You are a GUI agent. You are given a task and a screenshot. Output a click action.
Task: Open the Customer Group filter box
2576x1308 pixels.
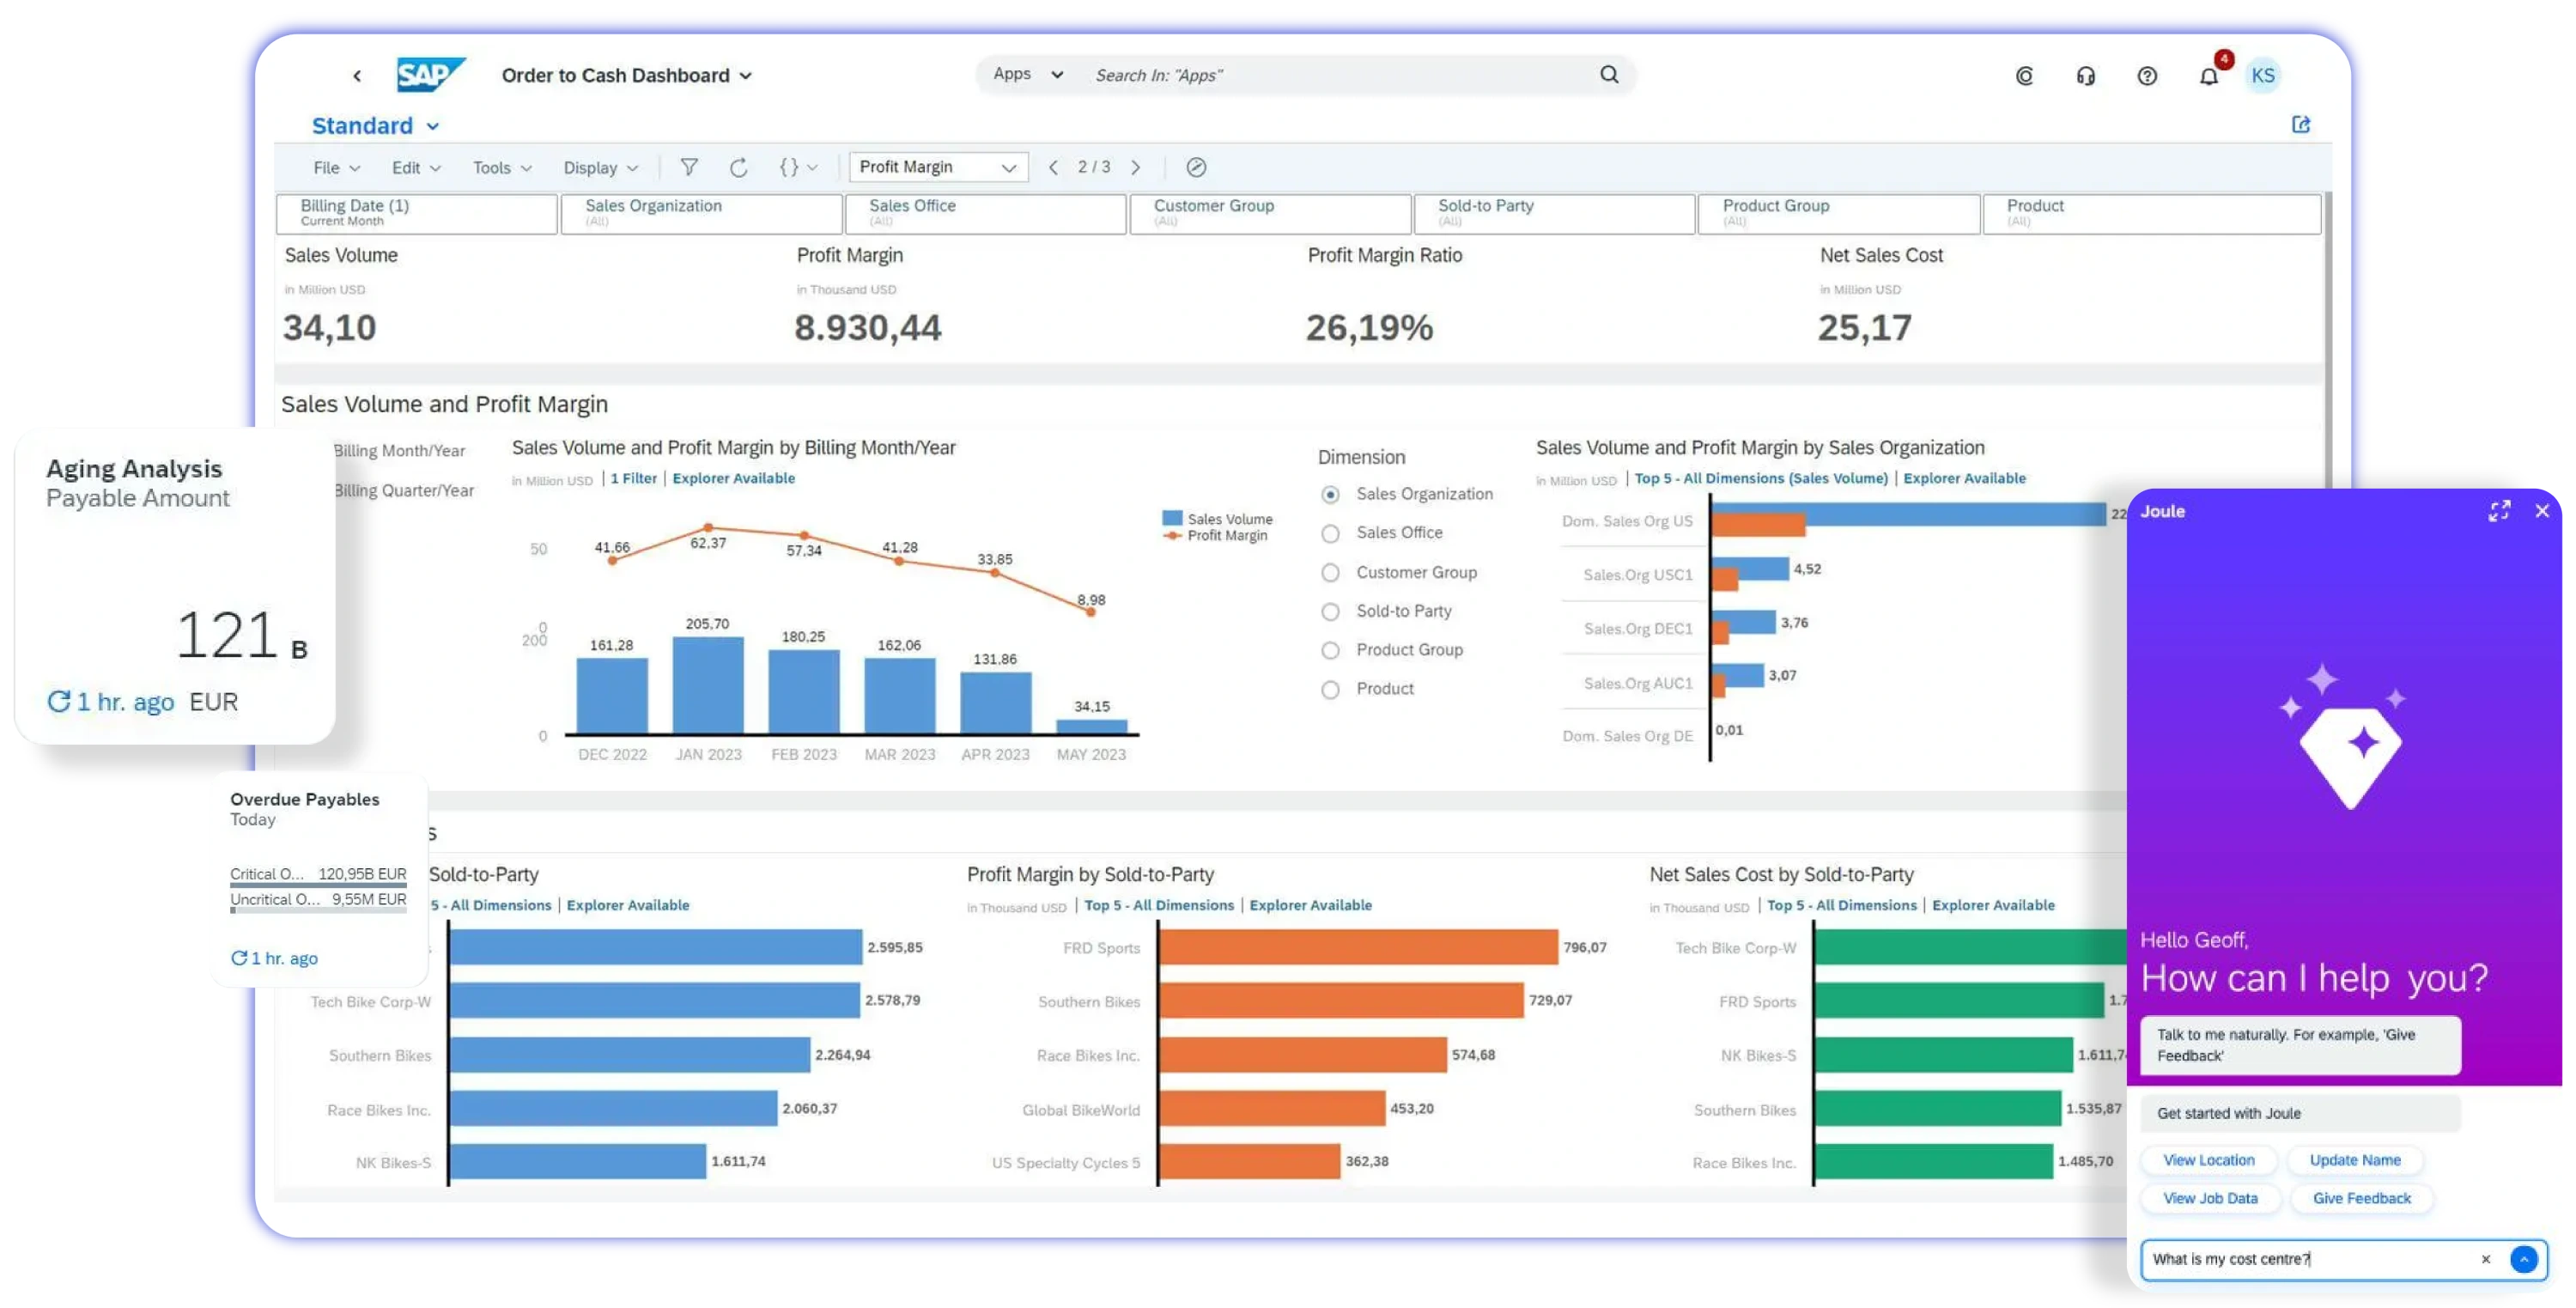pos(1269,213)
